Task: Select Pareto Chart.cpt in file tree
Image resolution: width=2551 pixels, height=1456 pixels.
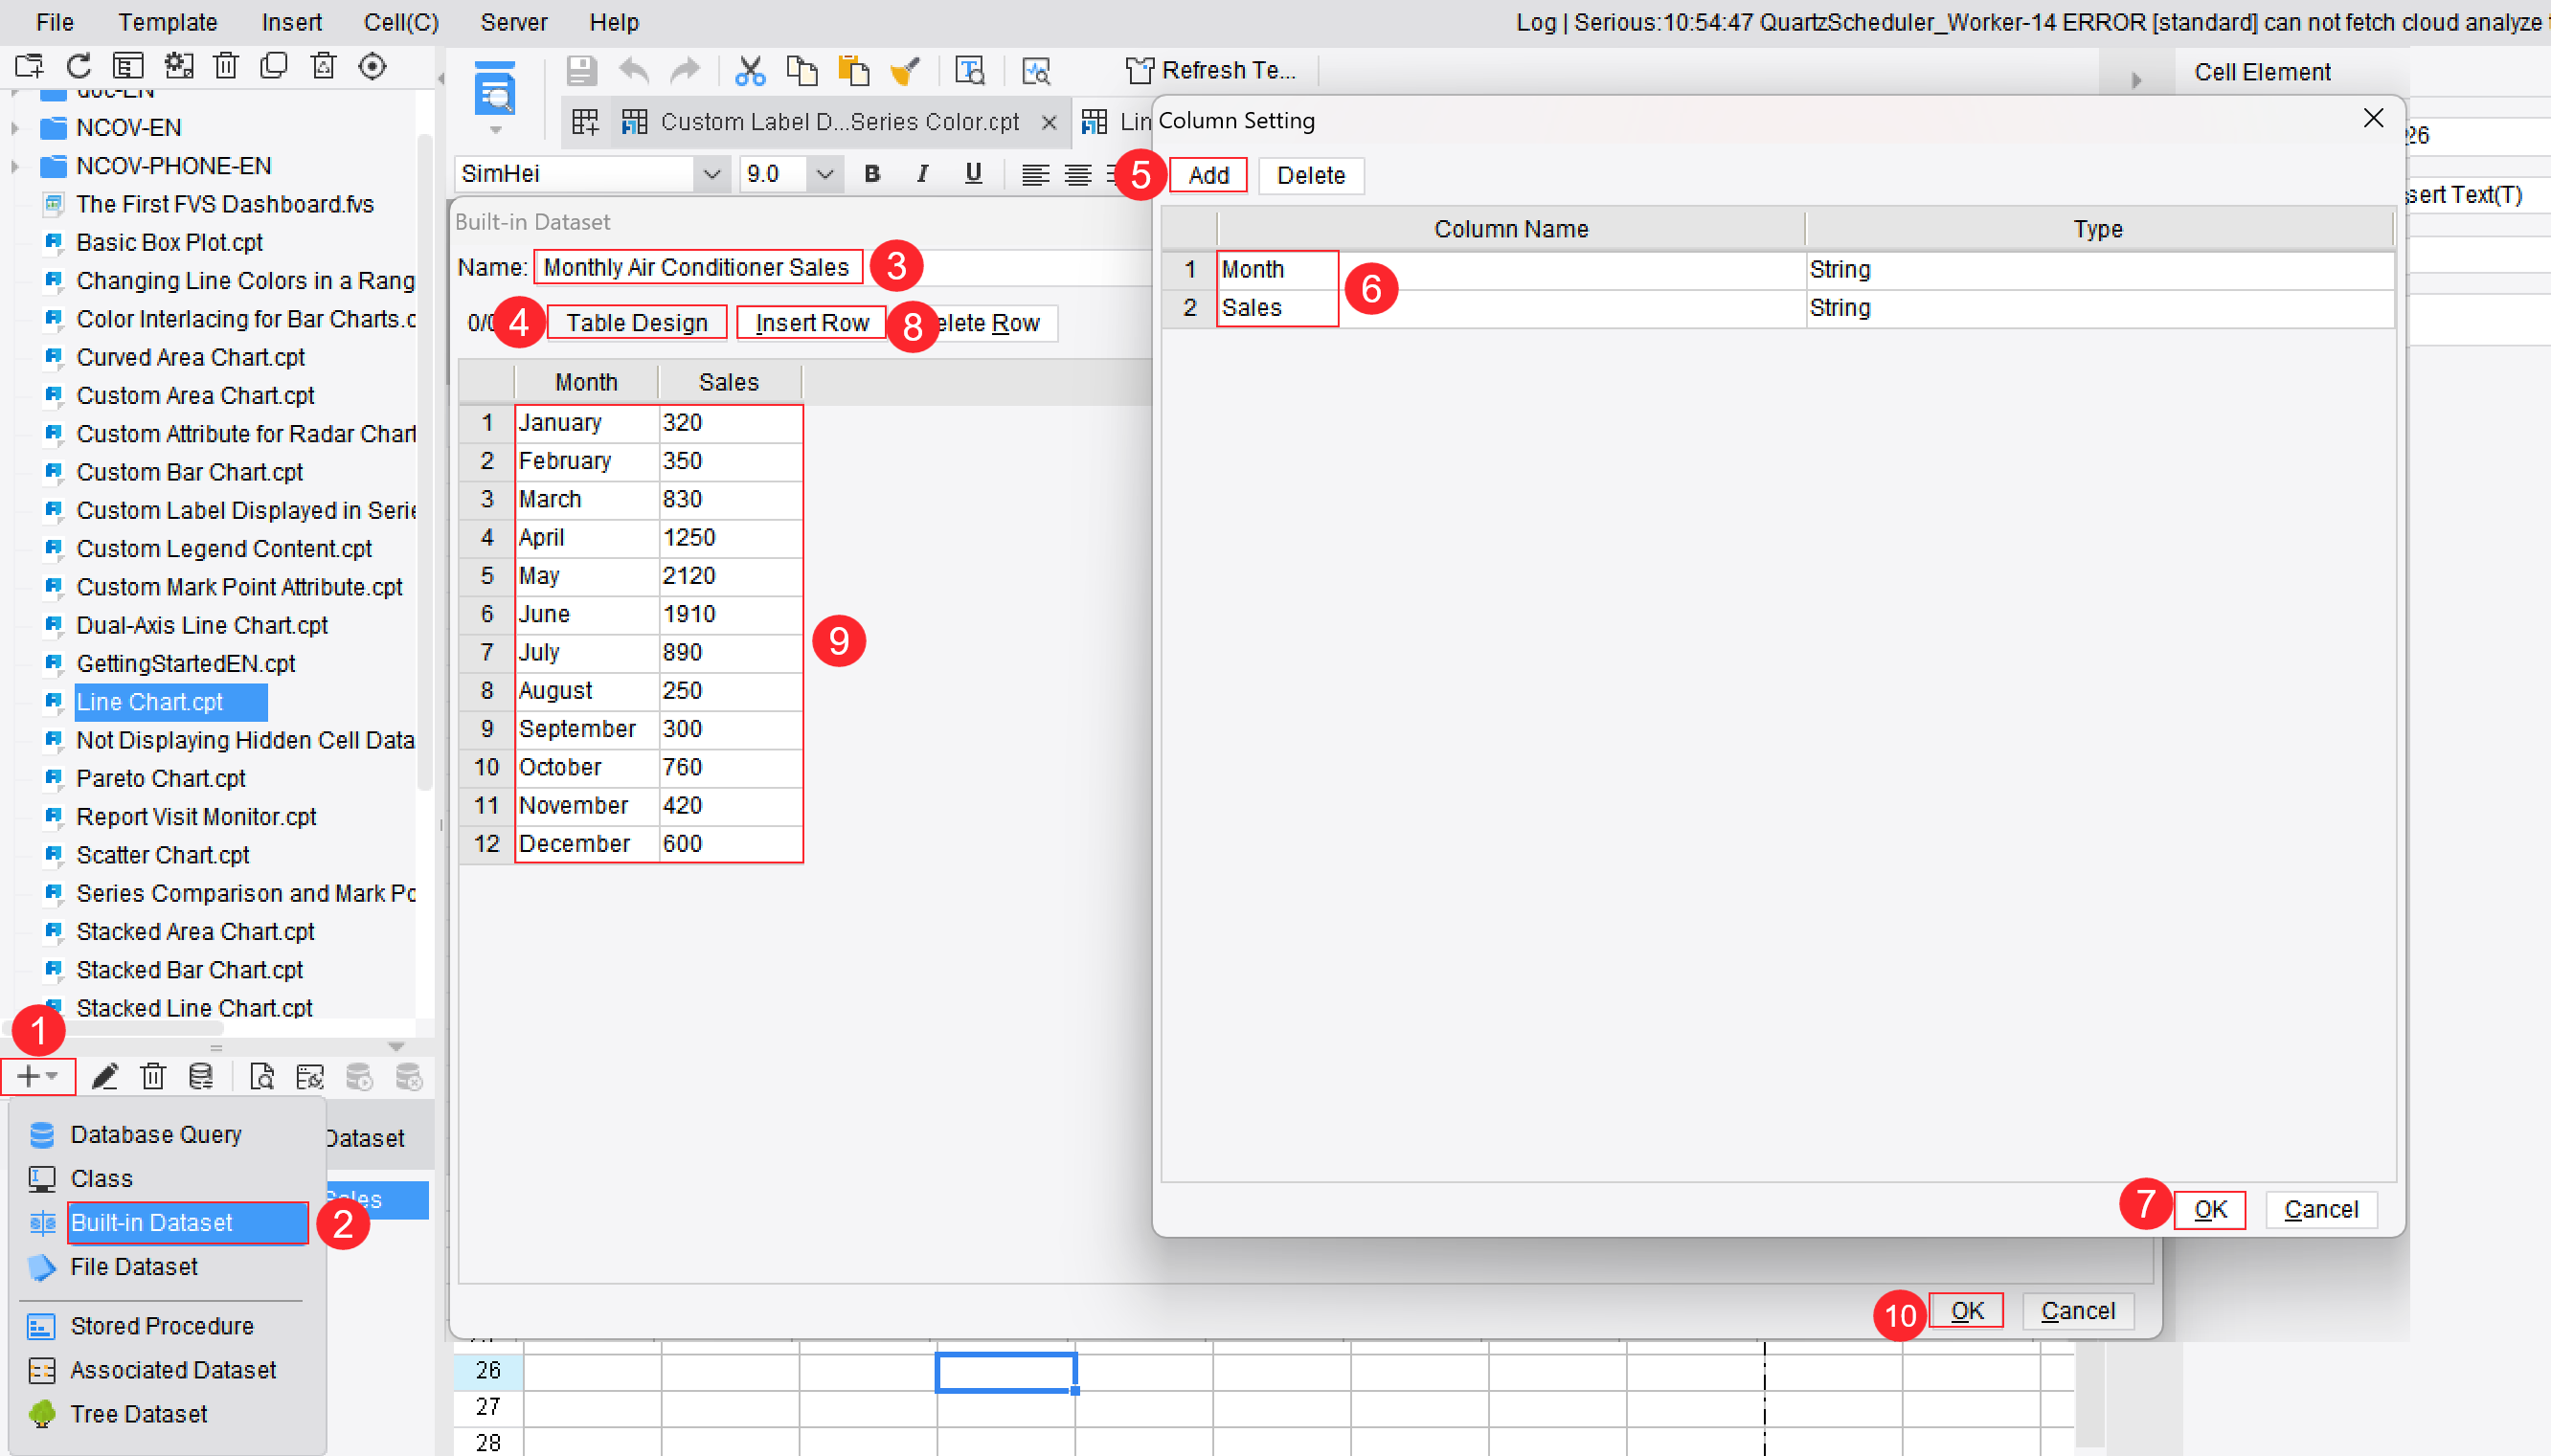Action: [x=160, y=778]
